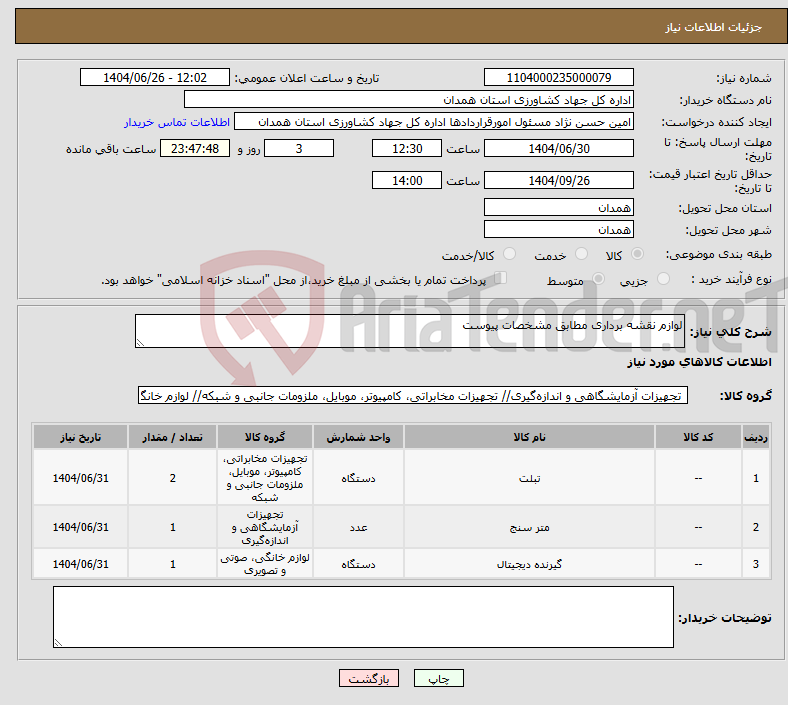This screenshot has height=705, width=788.
Task: Click the توضیحات خریدار buyer notes textarea
Action: pyautogui.click(x=363, y=617)
